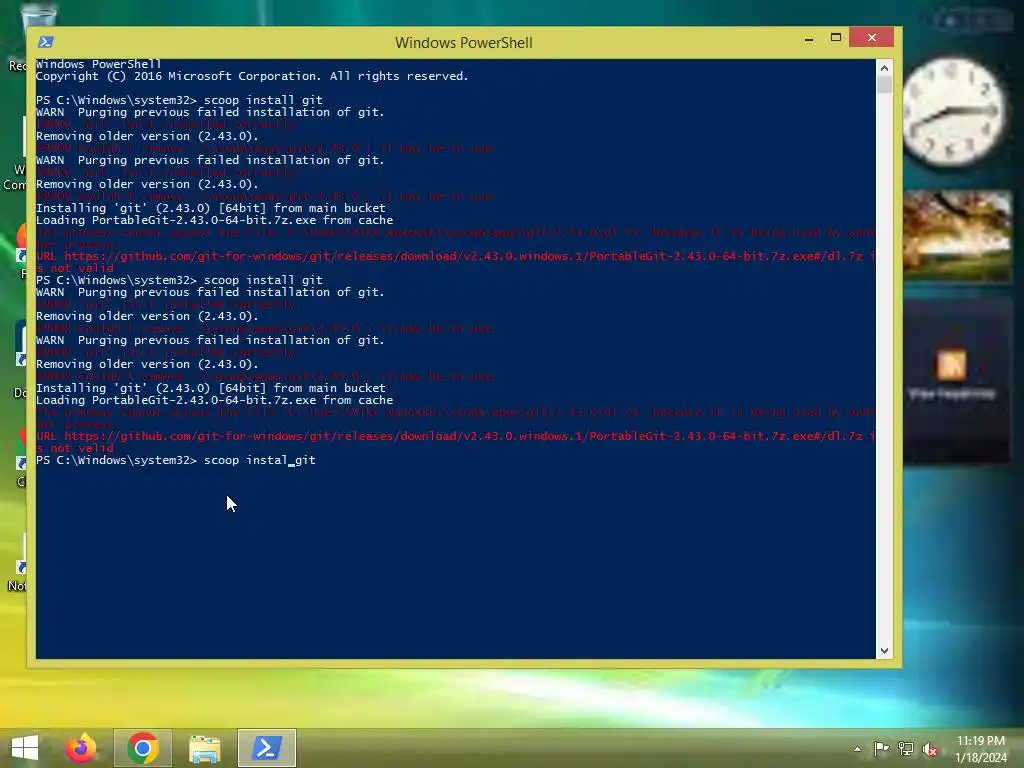Click the 'Windows PowerShell' title bar text
The width and height of the screenshot is (1024, 768).
pyautogui.click(x=464, y=42)
